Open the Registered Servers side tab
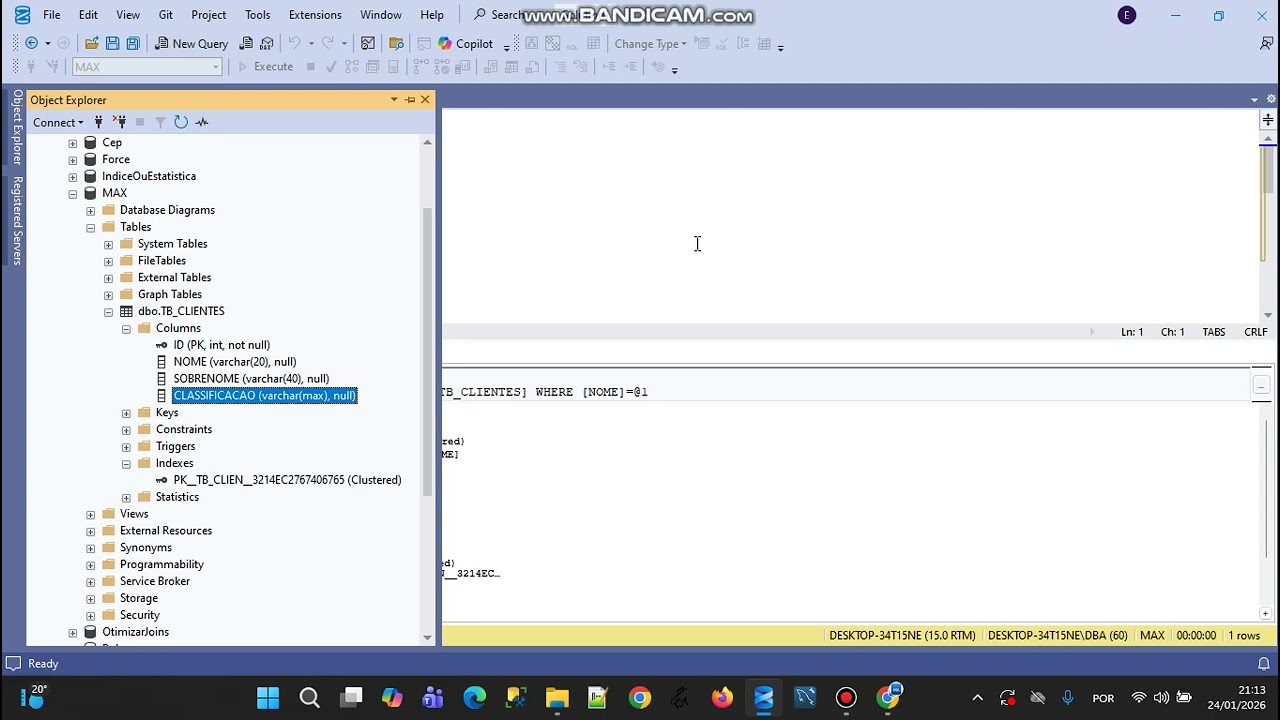1280x720 pixels. coord(17,221)
